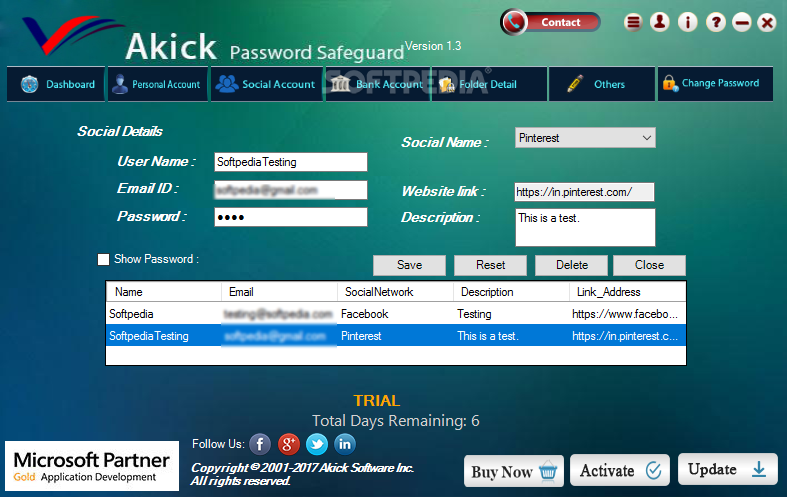Click 'Total Days Remaining: 6' text
The height and width of the screenshot is (497, 787).
click(x=396, y=420)
